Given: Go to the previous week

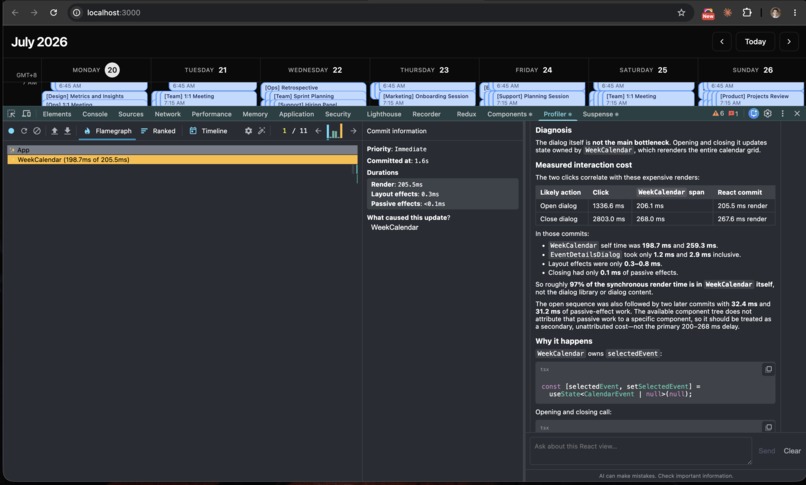Looking at the screenshot, I should pos(722,42).
